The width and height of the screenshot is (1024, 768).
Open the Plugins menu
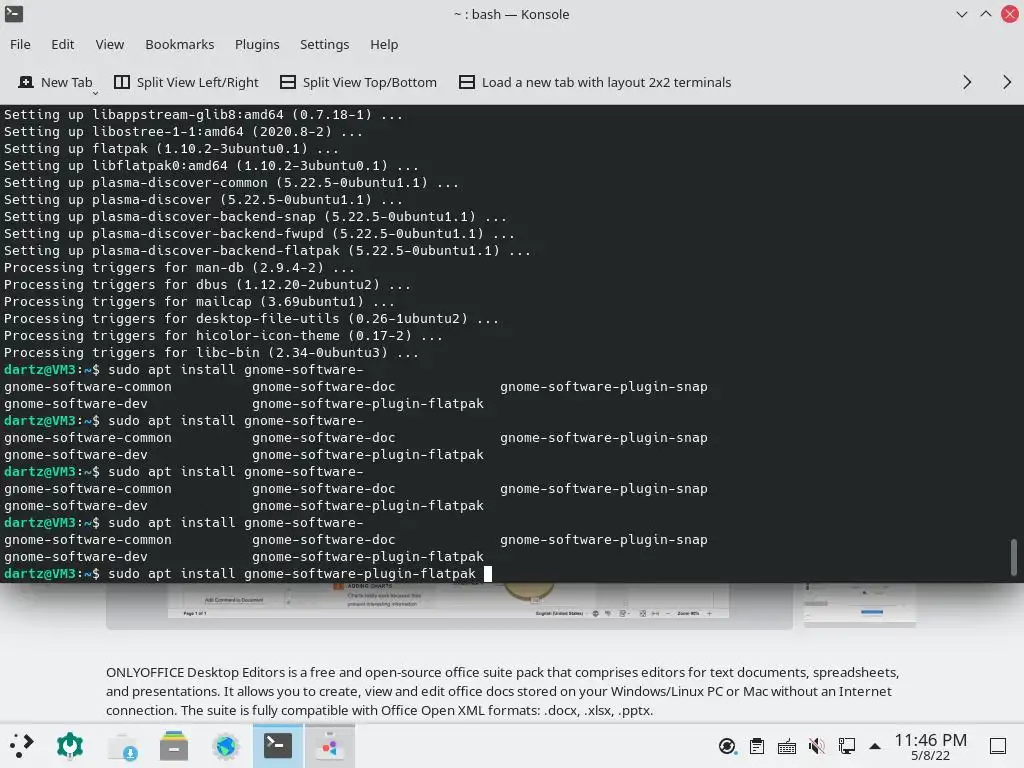[x=257, y=44]
